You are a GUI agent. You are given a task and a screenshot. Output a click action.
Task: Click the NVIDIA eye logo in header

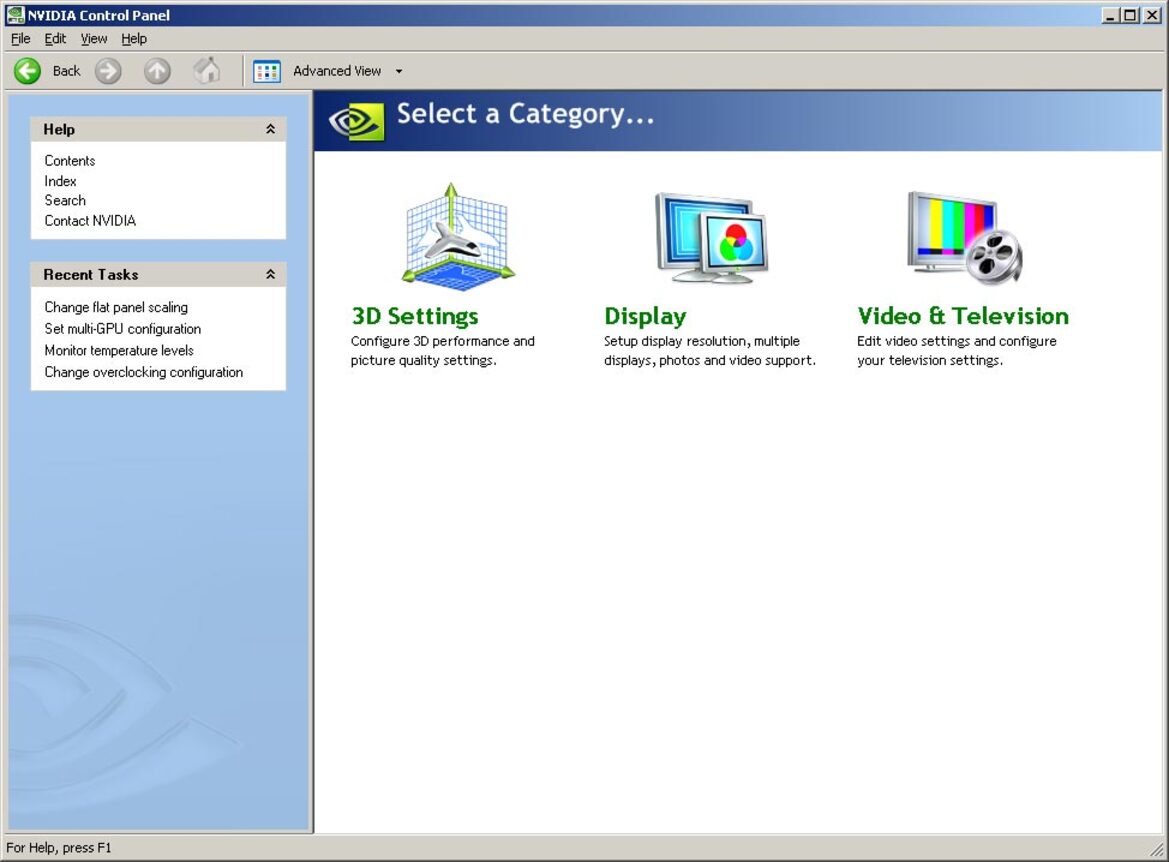click(x=357, y=121)
